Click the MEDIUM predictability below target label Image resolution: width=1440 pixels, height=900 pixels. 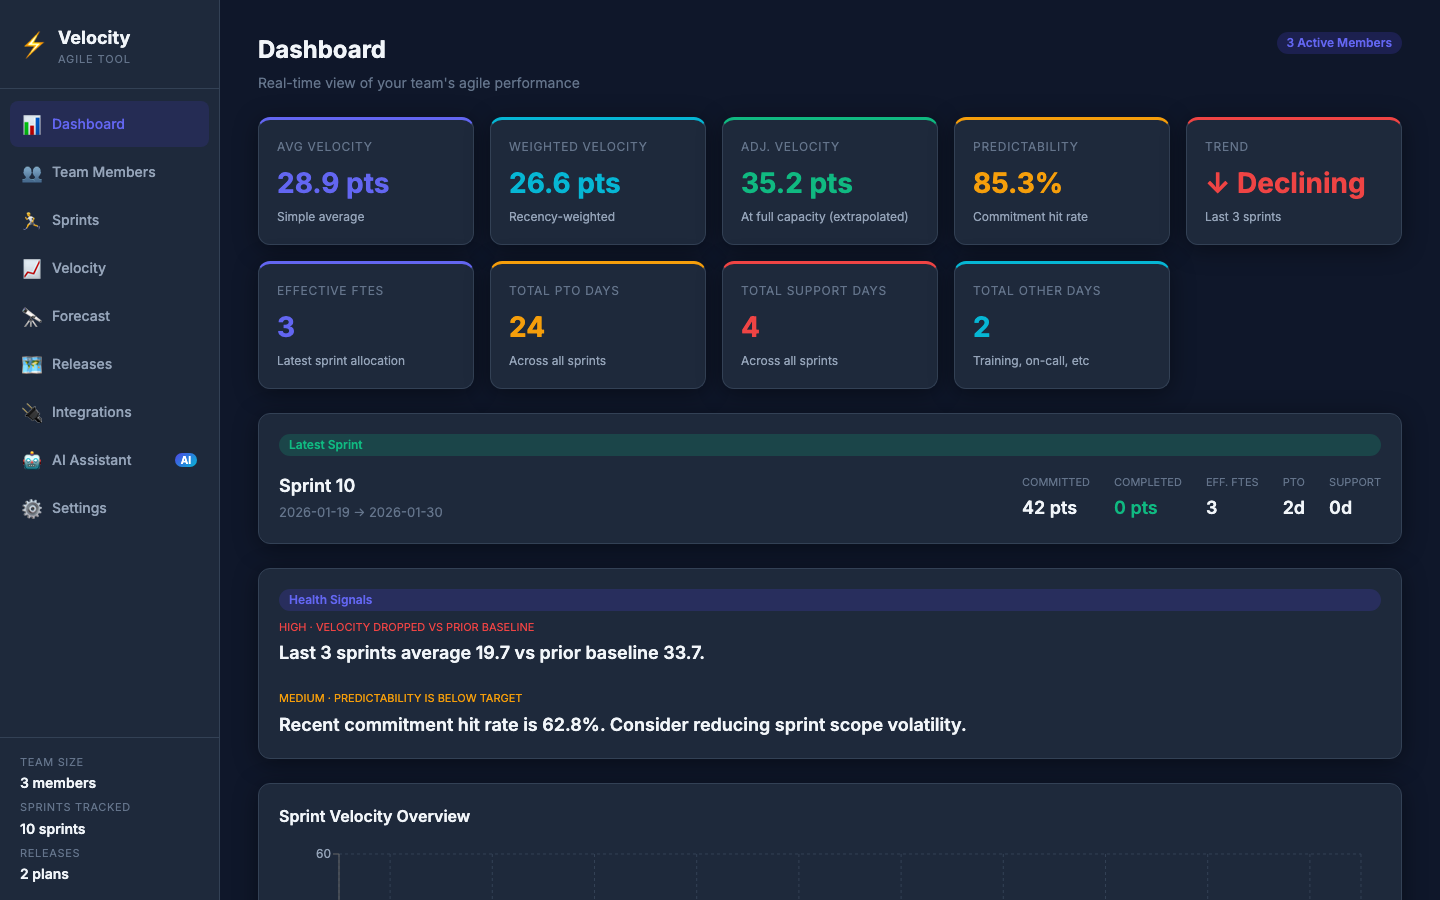pos(400,698)
